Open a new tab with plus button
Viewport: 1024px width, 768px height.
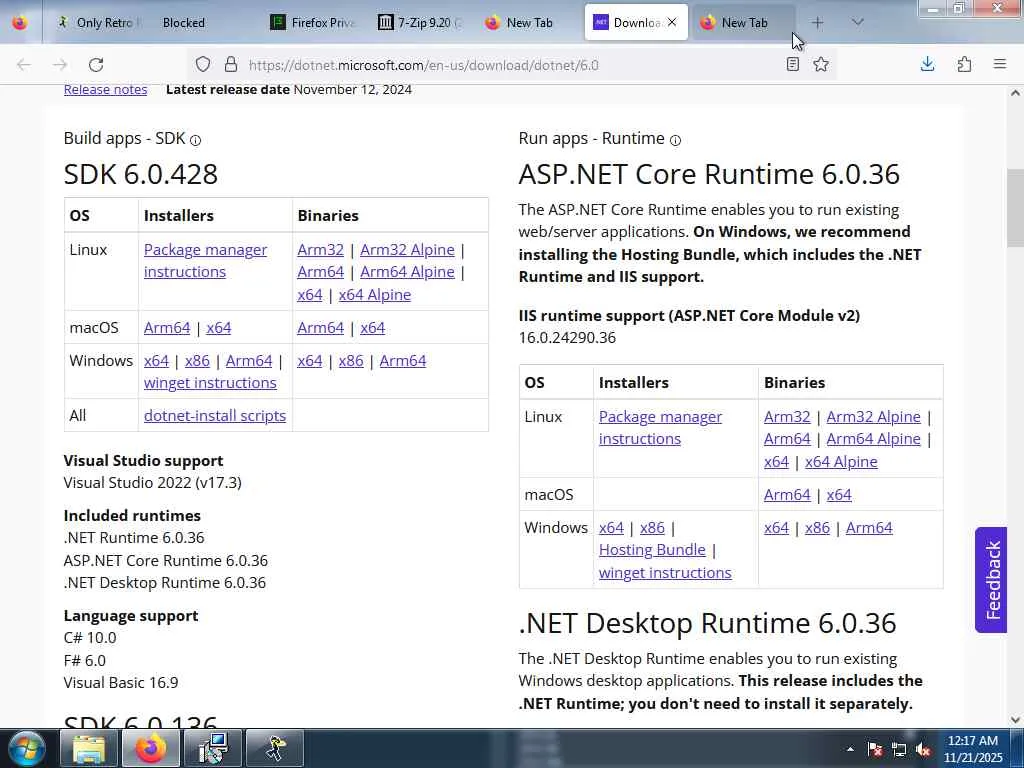818,23
